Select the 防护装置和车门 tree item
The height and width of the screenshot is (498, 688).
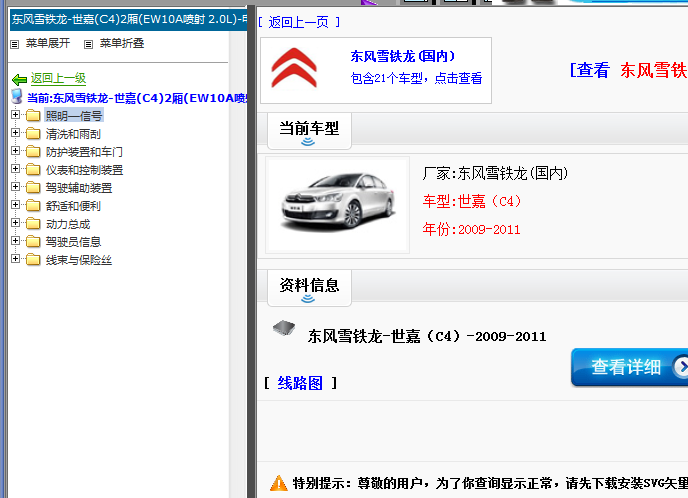(x=84, y=152)
